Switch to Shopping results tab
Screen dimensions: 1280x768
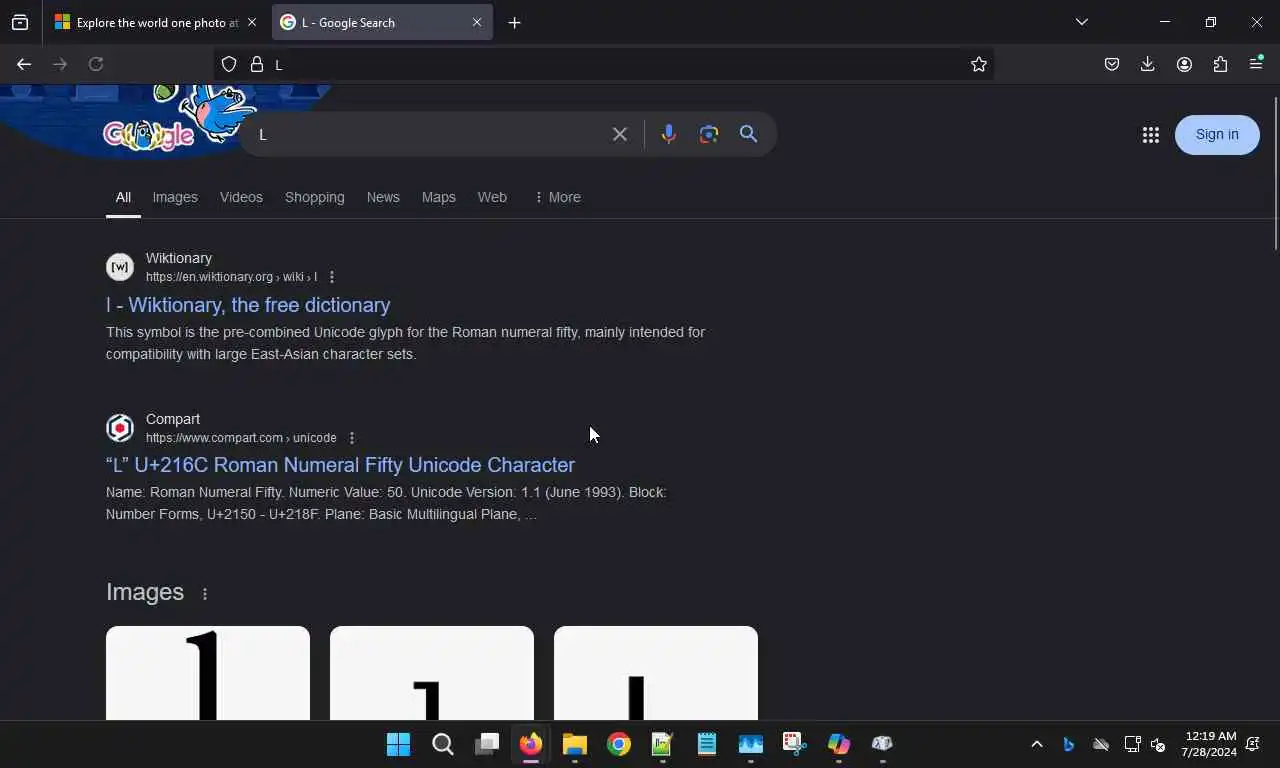coord(314,197)
